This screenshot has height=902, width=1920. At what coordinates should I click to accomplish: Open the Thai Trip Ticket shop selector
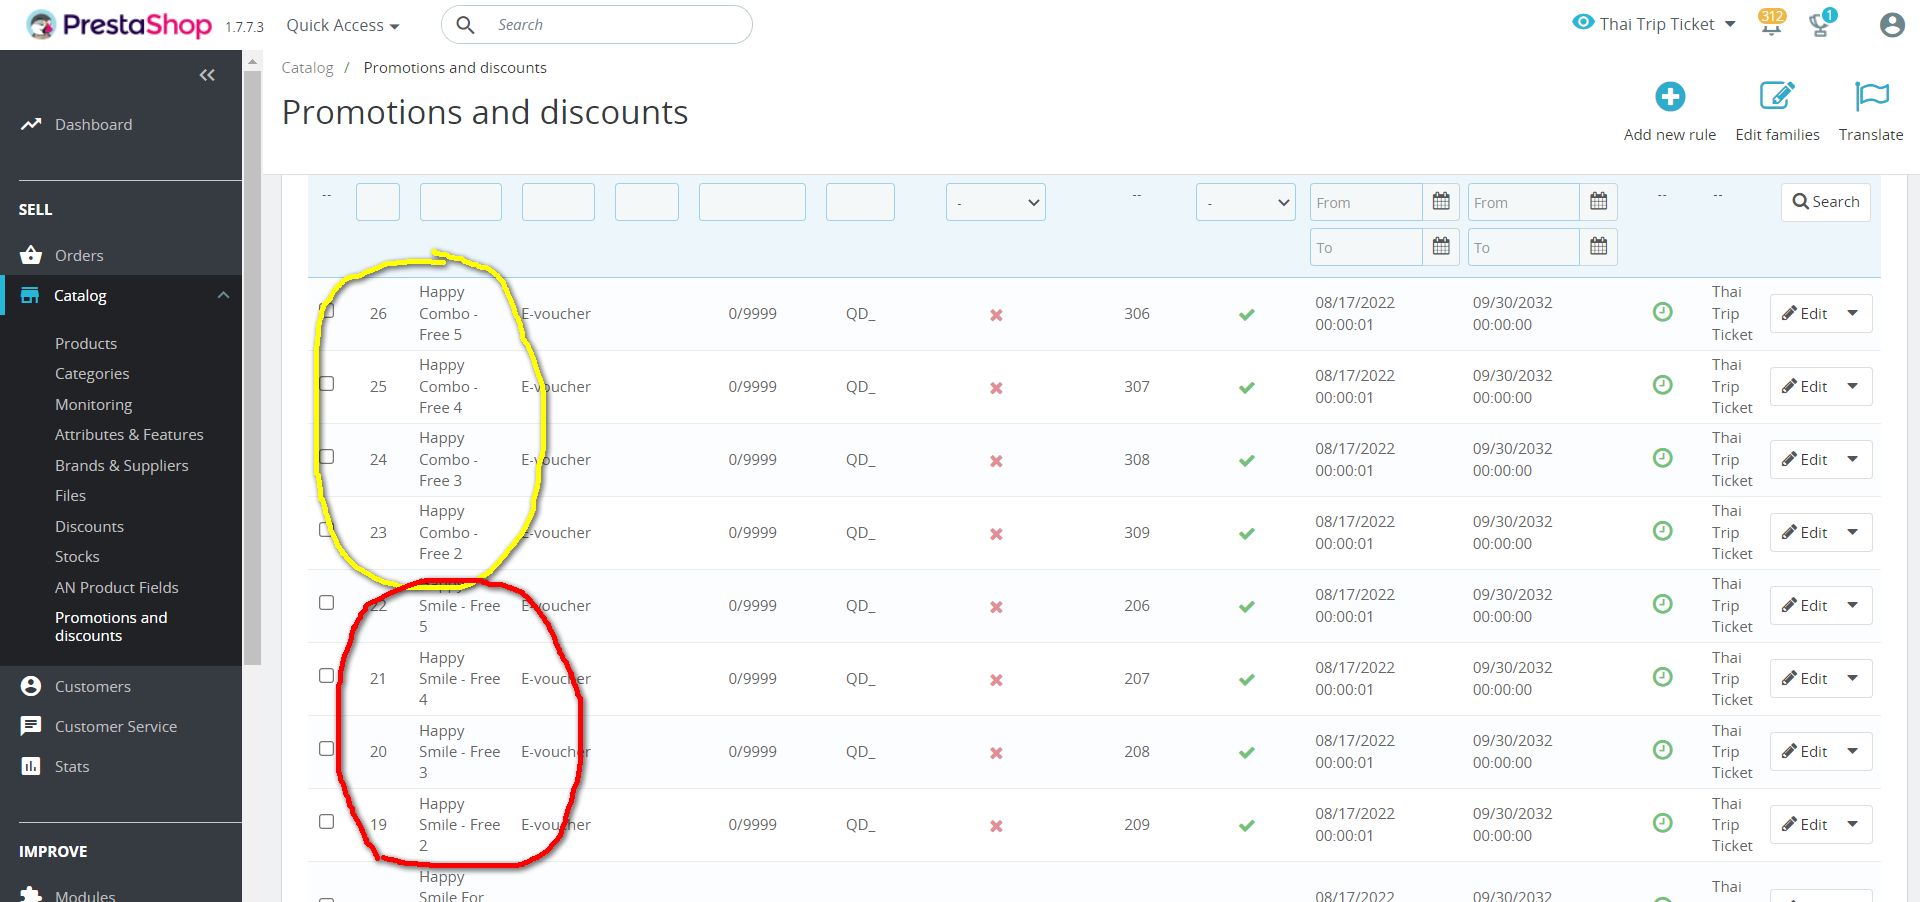[1654, 24]
